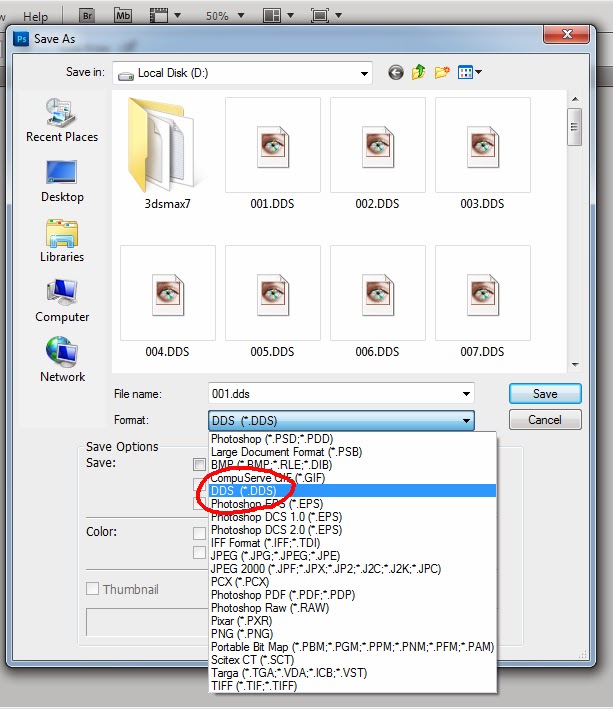613x709 pixels.
Task: Open Network location
Action: click(62, 360)
